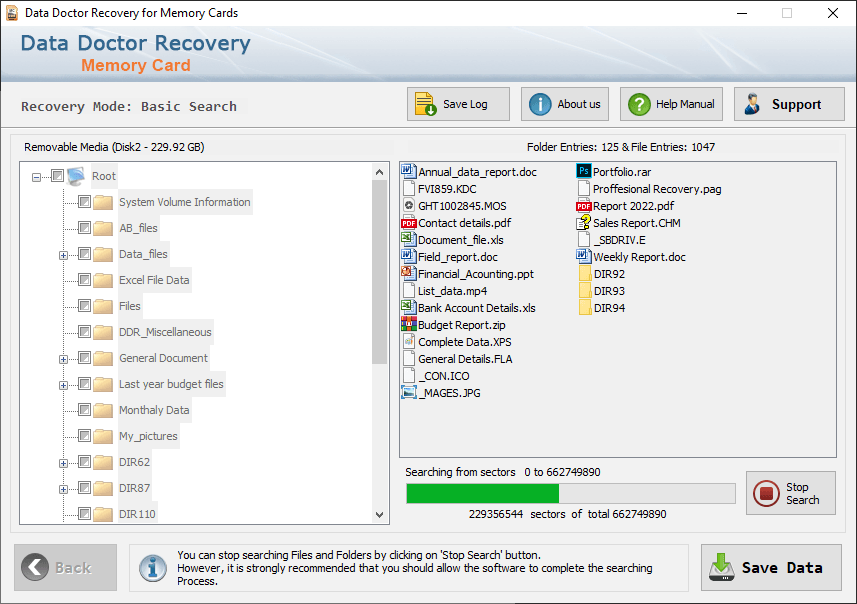Click the DIR94 folder icon
Image resolution: width=857 pixels, height=604 pixels.
pyautogui.click(x=585, y=308)
